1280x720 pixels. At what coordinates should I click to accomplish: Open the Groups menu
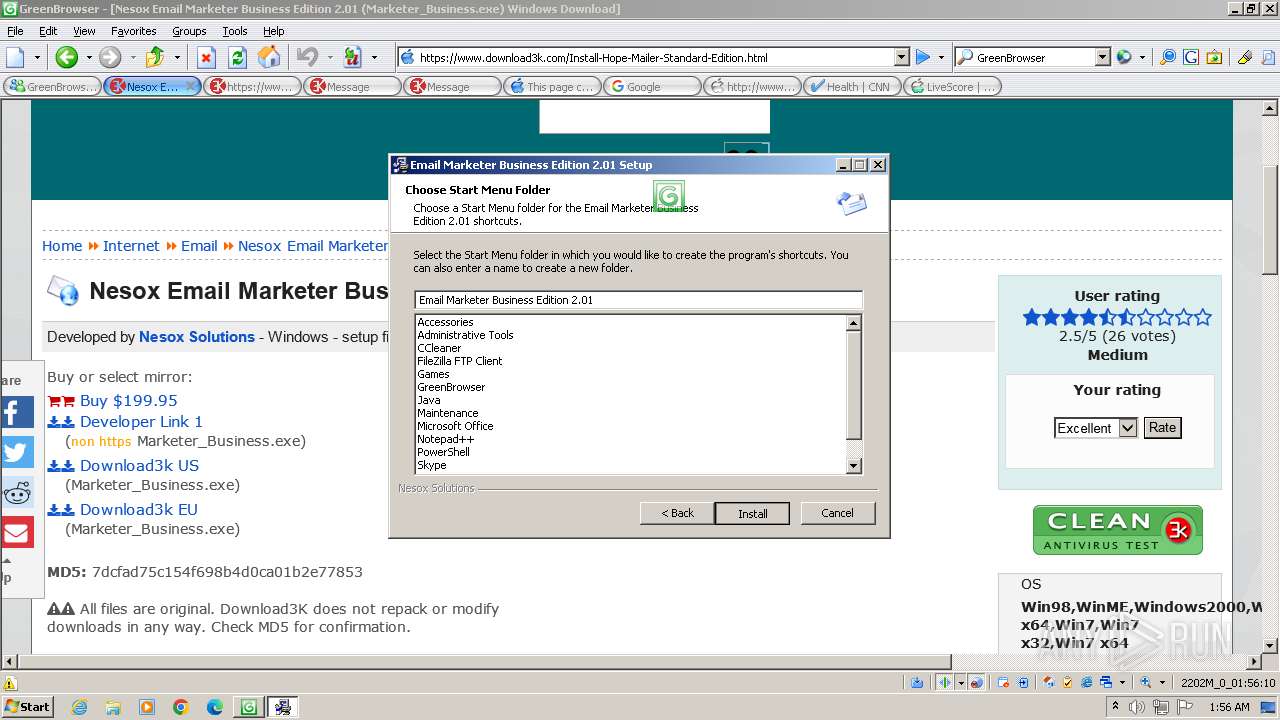tap(189, 31)
